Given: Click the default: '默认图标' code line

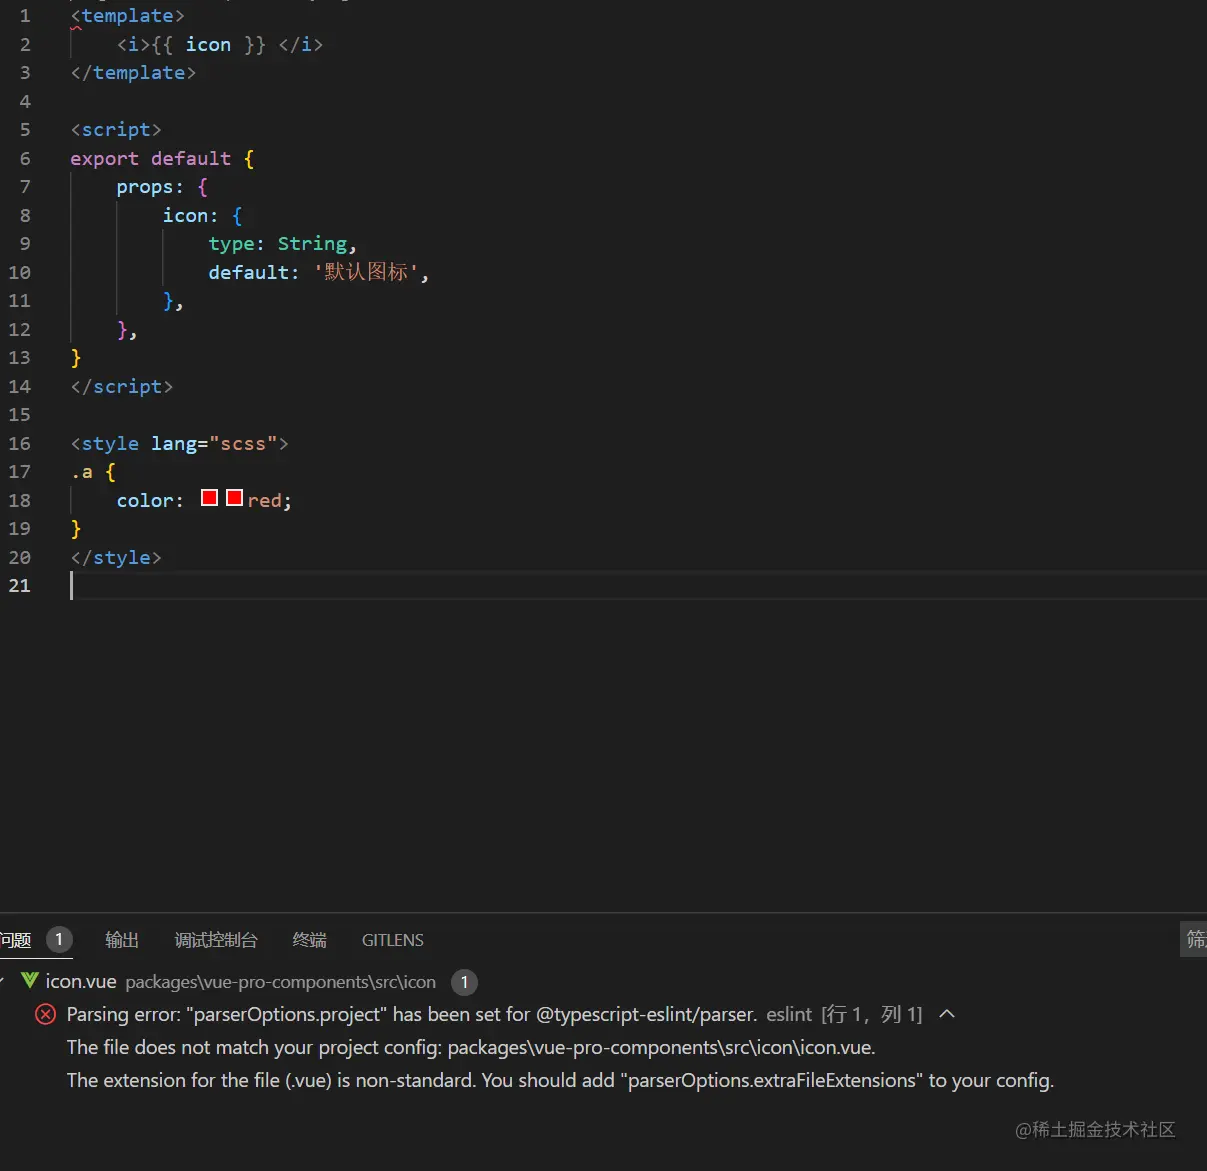Looking at the screenshot, I should point(319,272).
